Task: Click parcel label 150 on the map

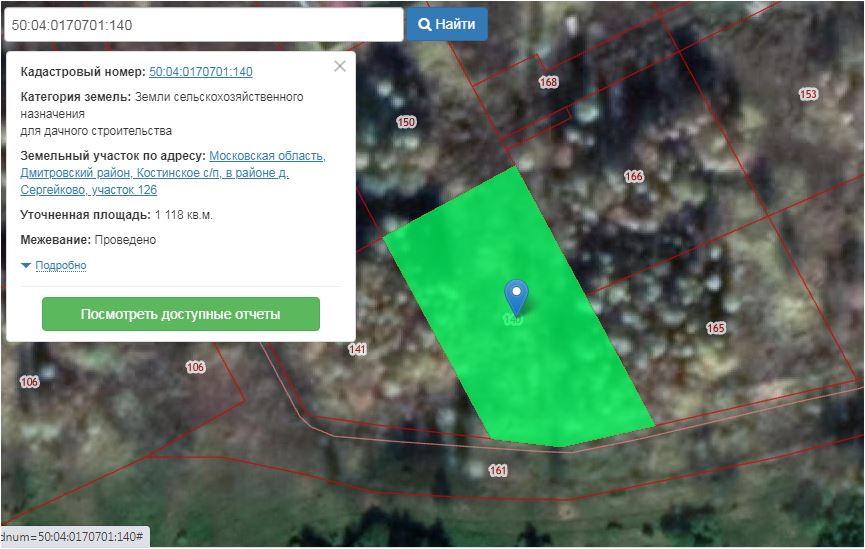Action: click(405, 122)
